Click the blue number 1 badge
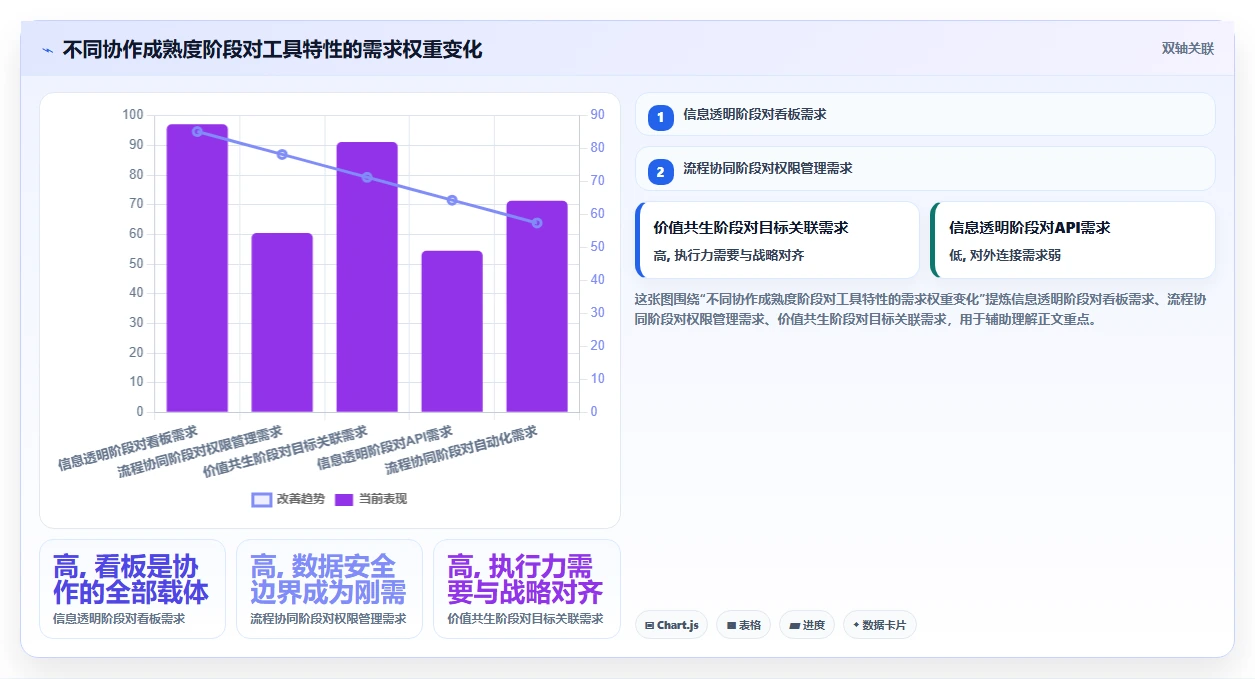 point(660,118)
